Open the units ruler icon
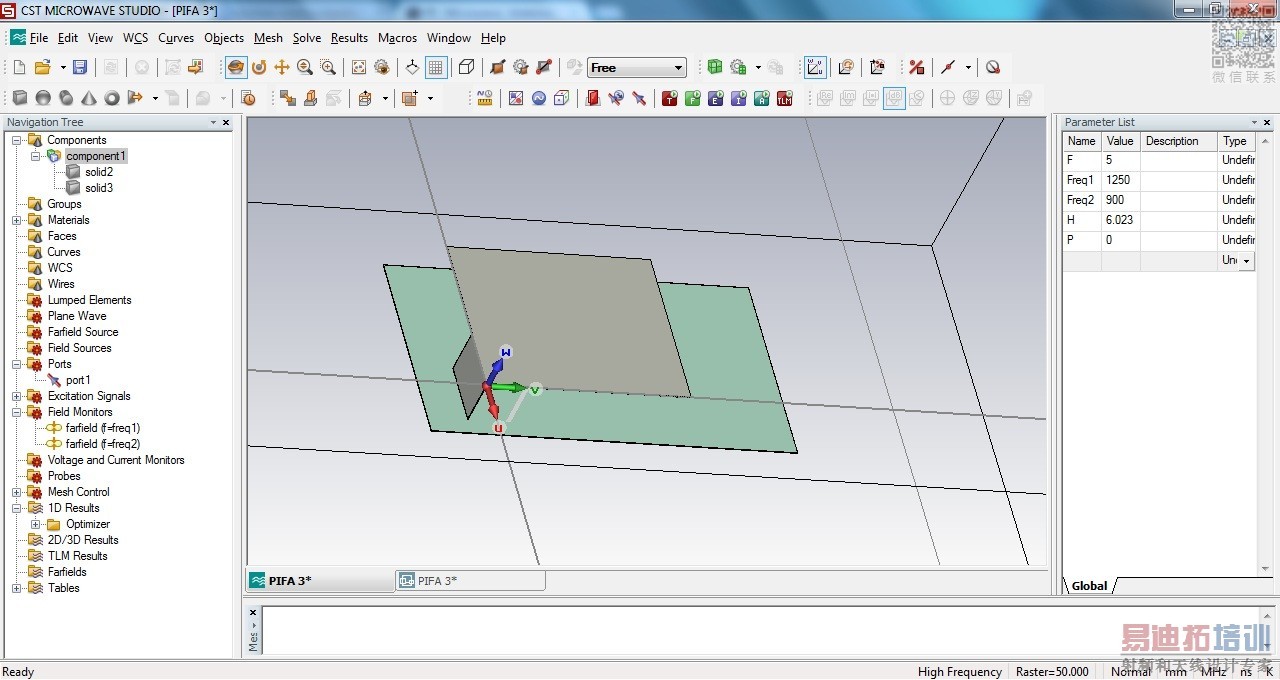The image size is (1280, 680). [x=485, y=98]
